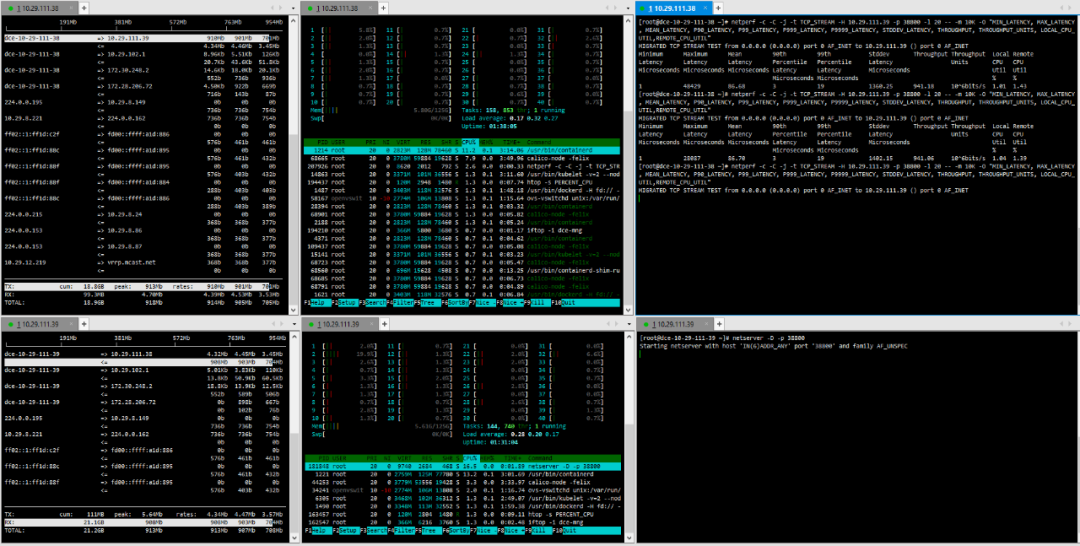
Task: Sort by CPU% column header in htop .38 pane
Action: click(x=468, y=141)
